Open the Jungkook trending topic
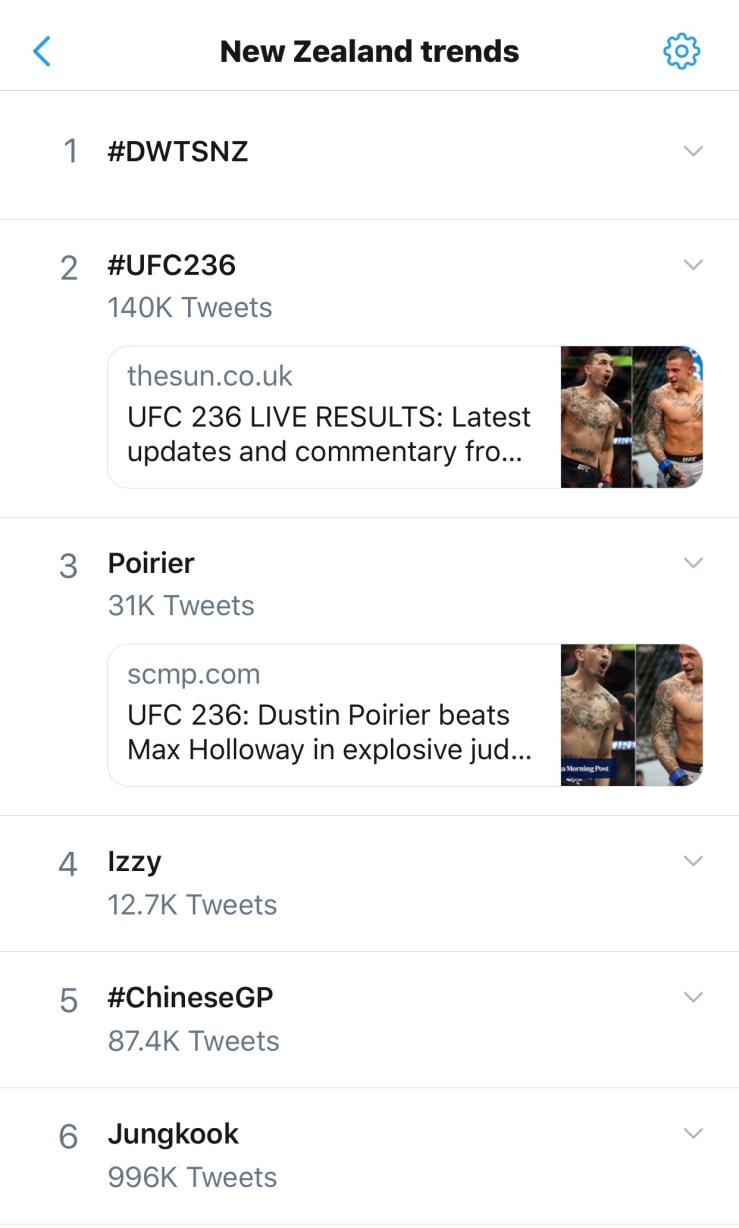 [x=173, y=1134]
